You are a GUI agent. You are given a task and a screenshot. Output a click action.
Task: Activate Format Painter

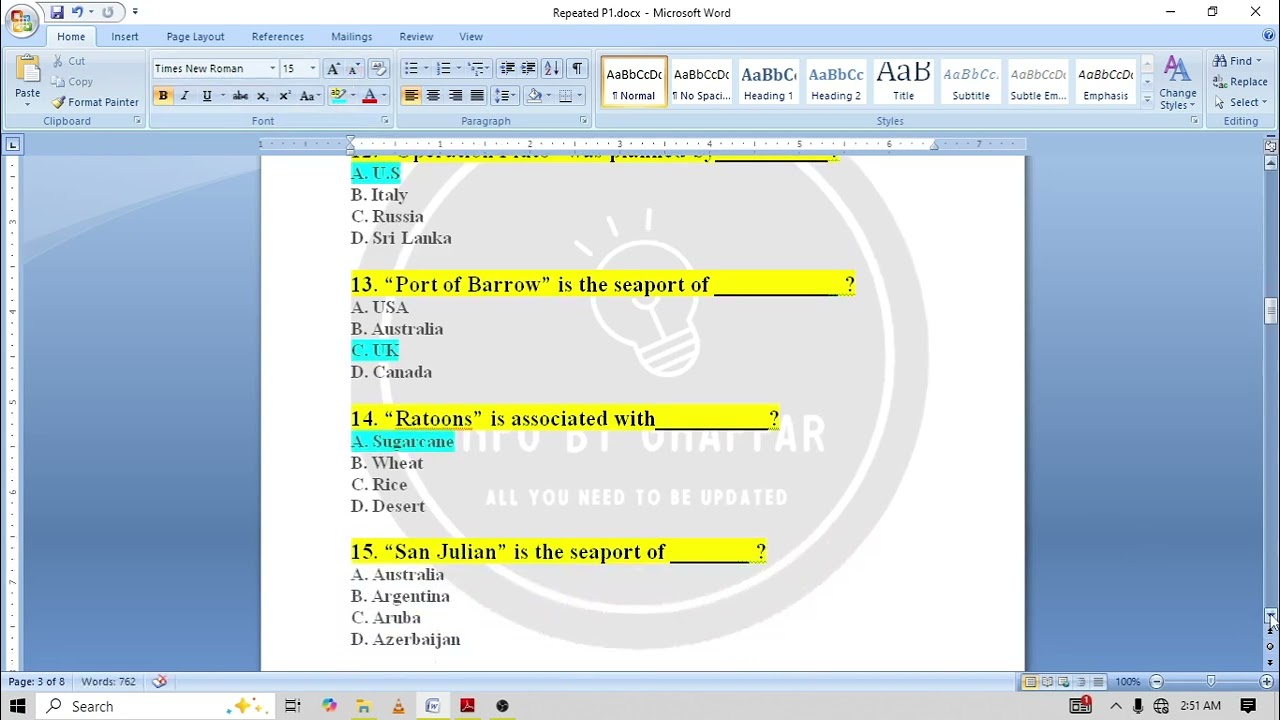(96, 102)
